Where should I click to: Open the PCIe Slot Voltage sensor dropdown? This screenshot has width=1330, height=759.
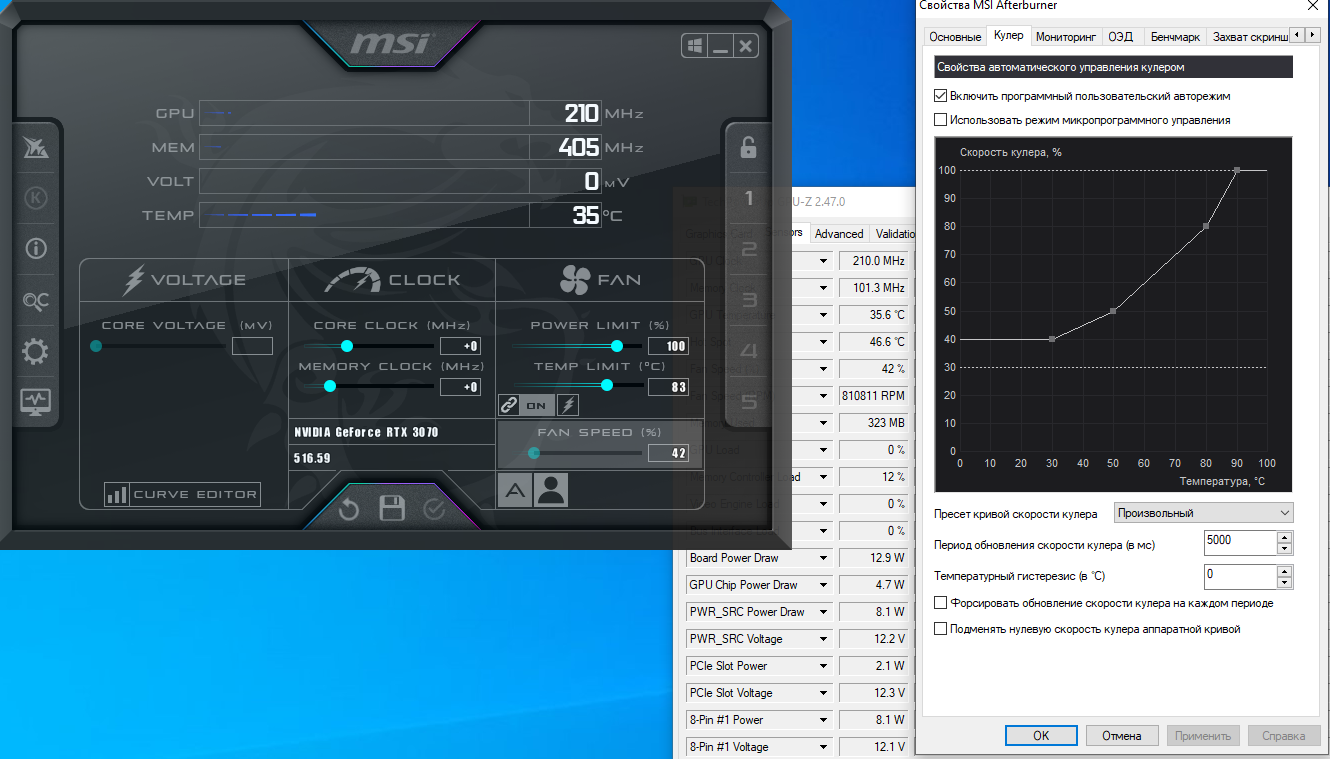tap(823, 693)
